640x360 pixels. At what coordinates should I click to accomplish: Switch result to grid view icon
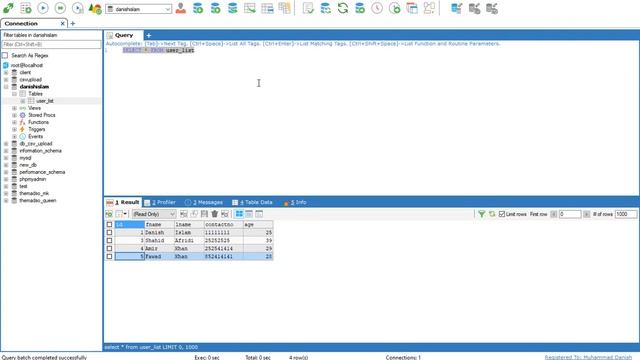click(x=239, y=214)
